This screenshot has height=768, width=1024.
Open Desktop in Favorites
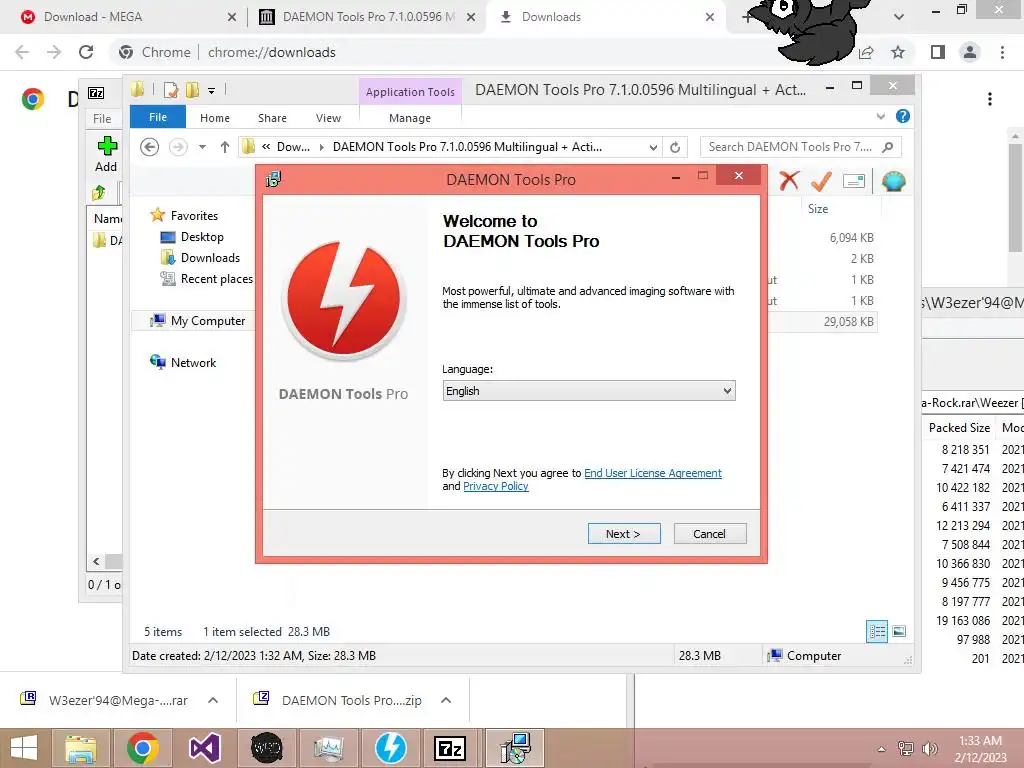202,237
